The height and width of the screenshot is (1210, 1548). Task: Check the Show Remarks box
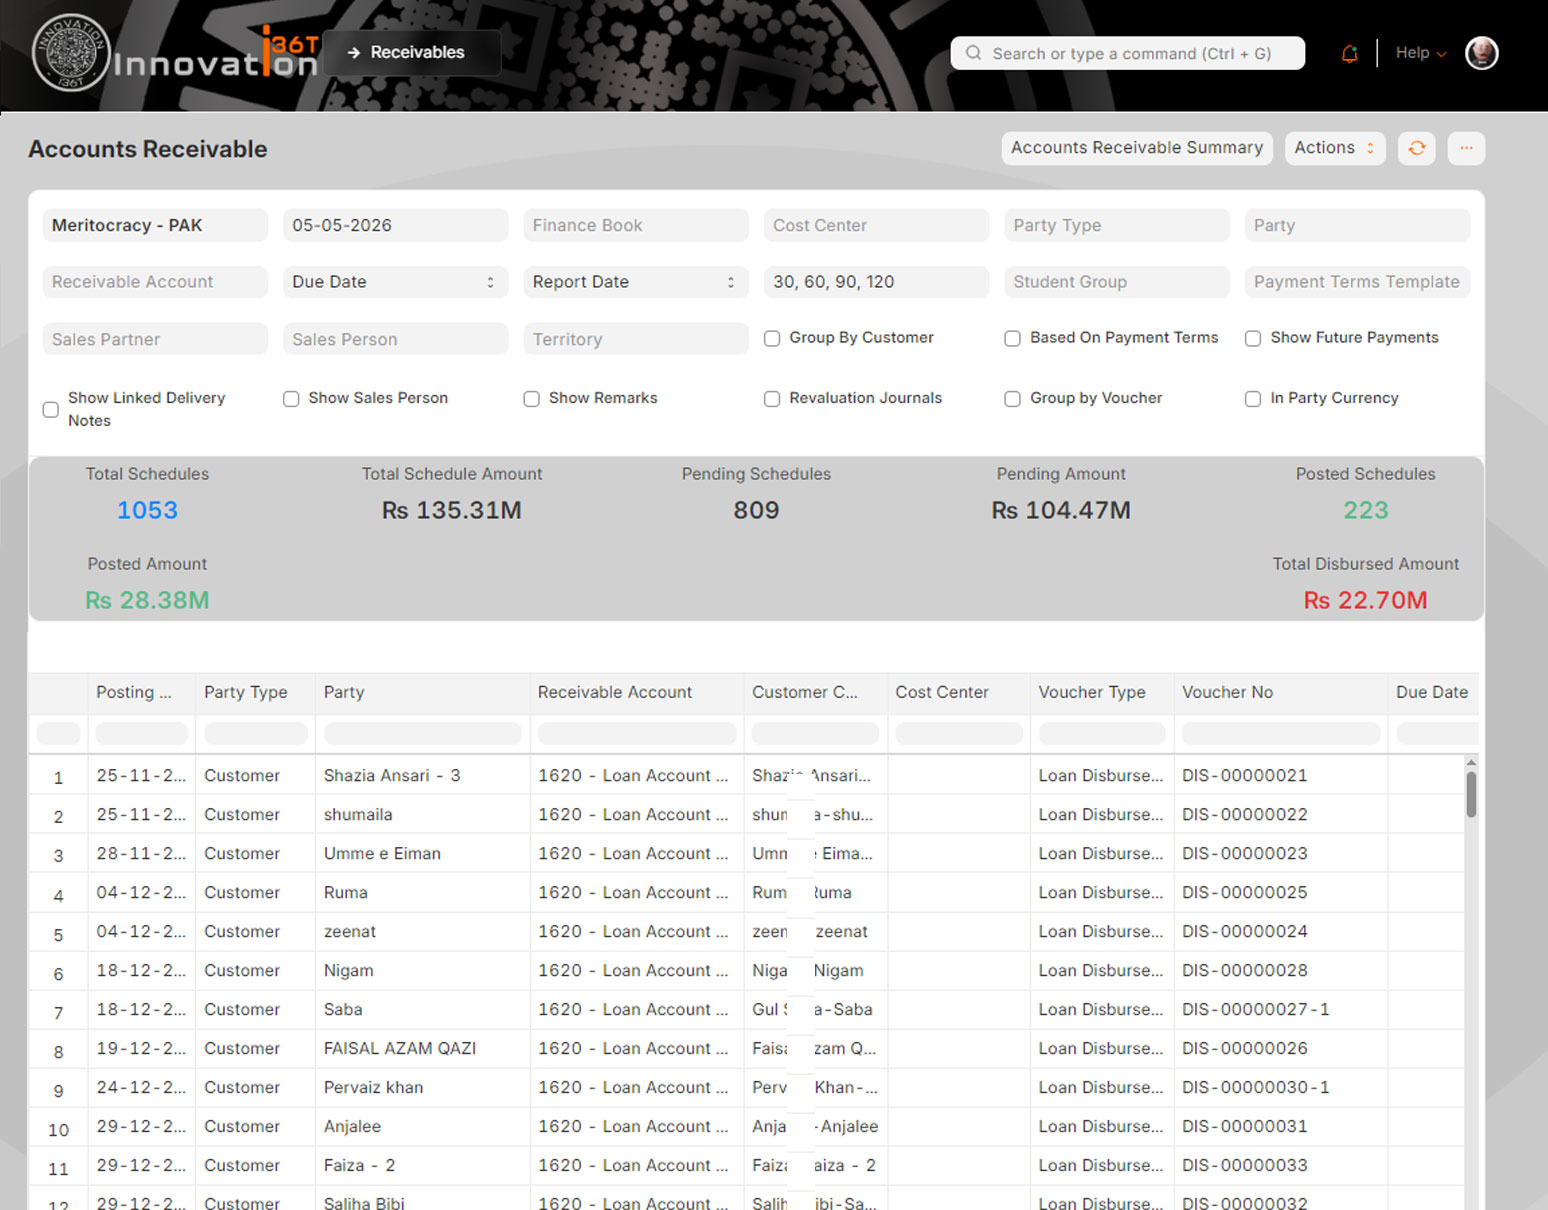tap(531, 398)
